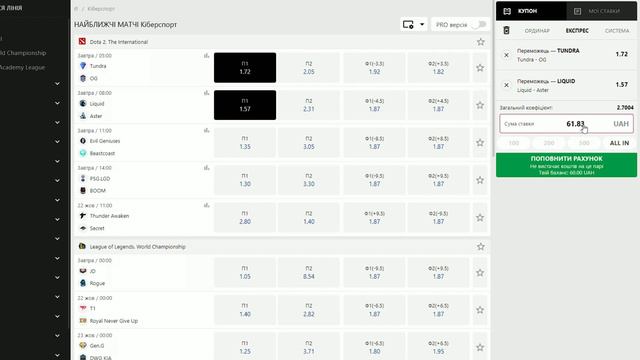Image resolution: width=640 pixels, height=360 pixels.
Task: Click the stake amount input field
Action: coord(567,124)
